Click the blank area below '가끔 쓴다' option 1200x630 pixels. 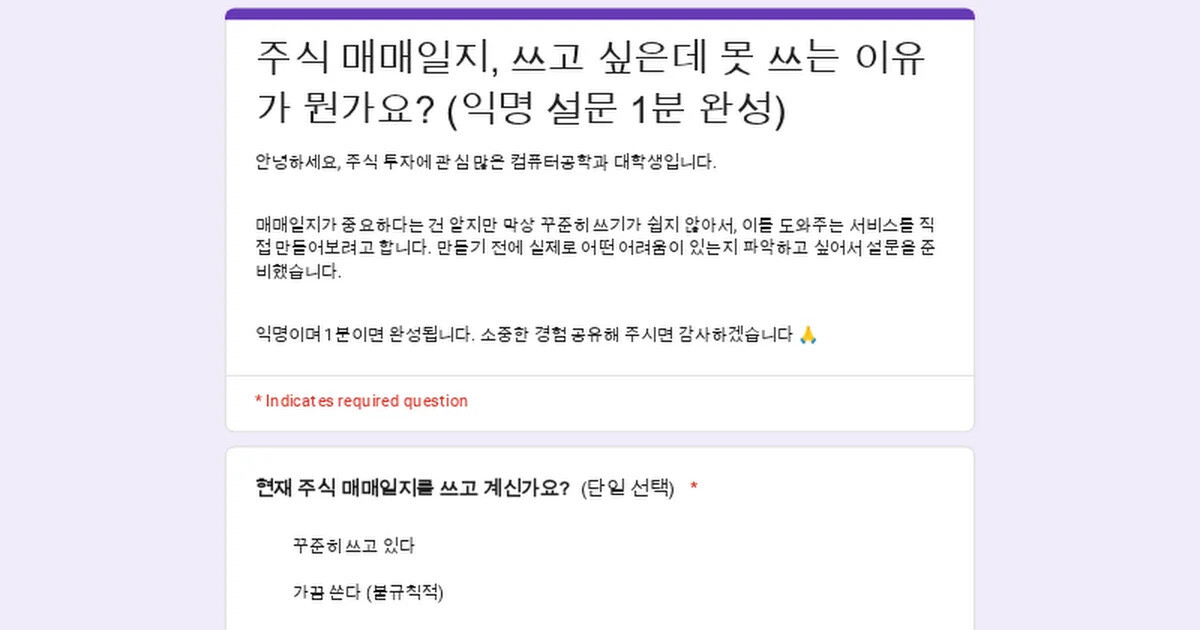tap(600, 618)
